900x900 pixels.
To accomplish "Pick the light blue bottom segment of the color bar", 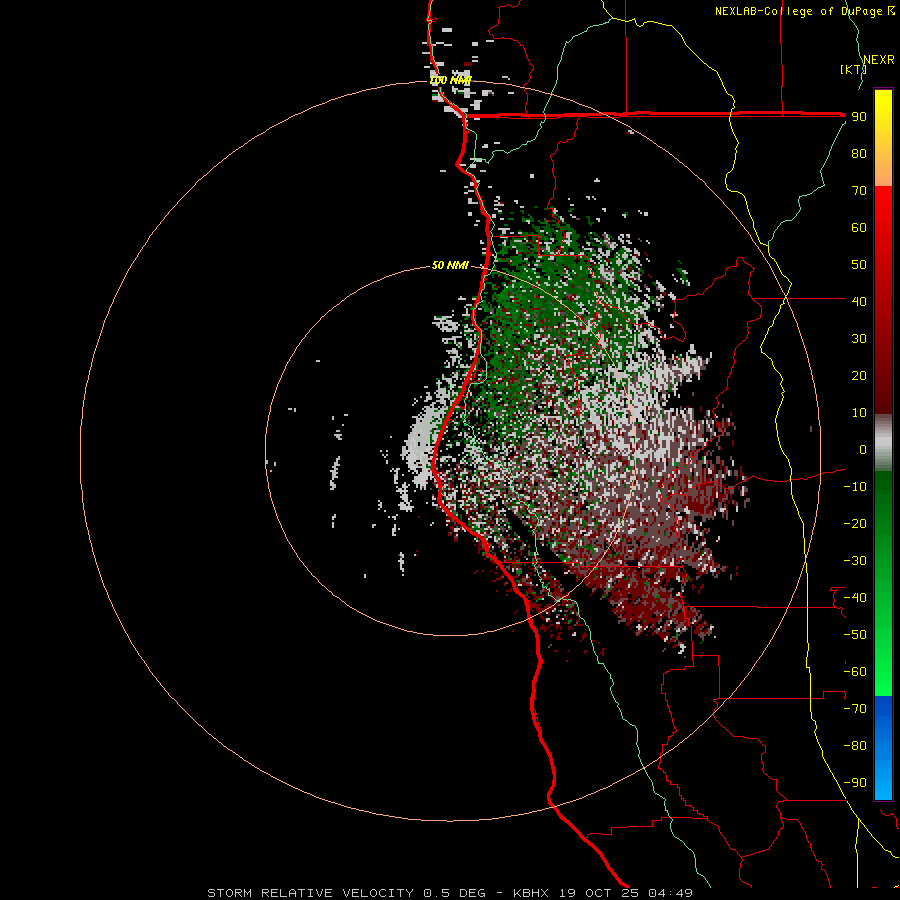I will (883, 778).
